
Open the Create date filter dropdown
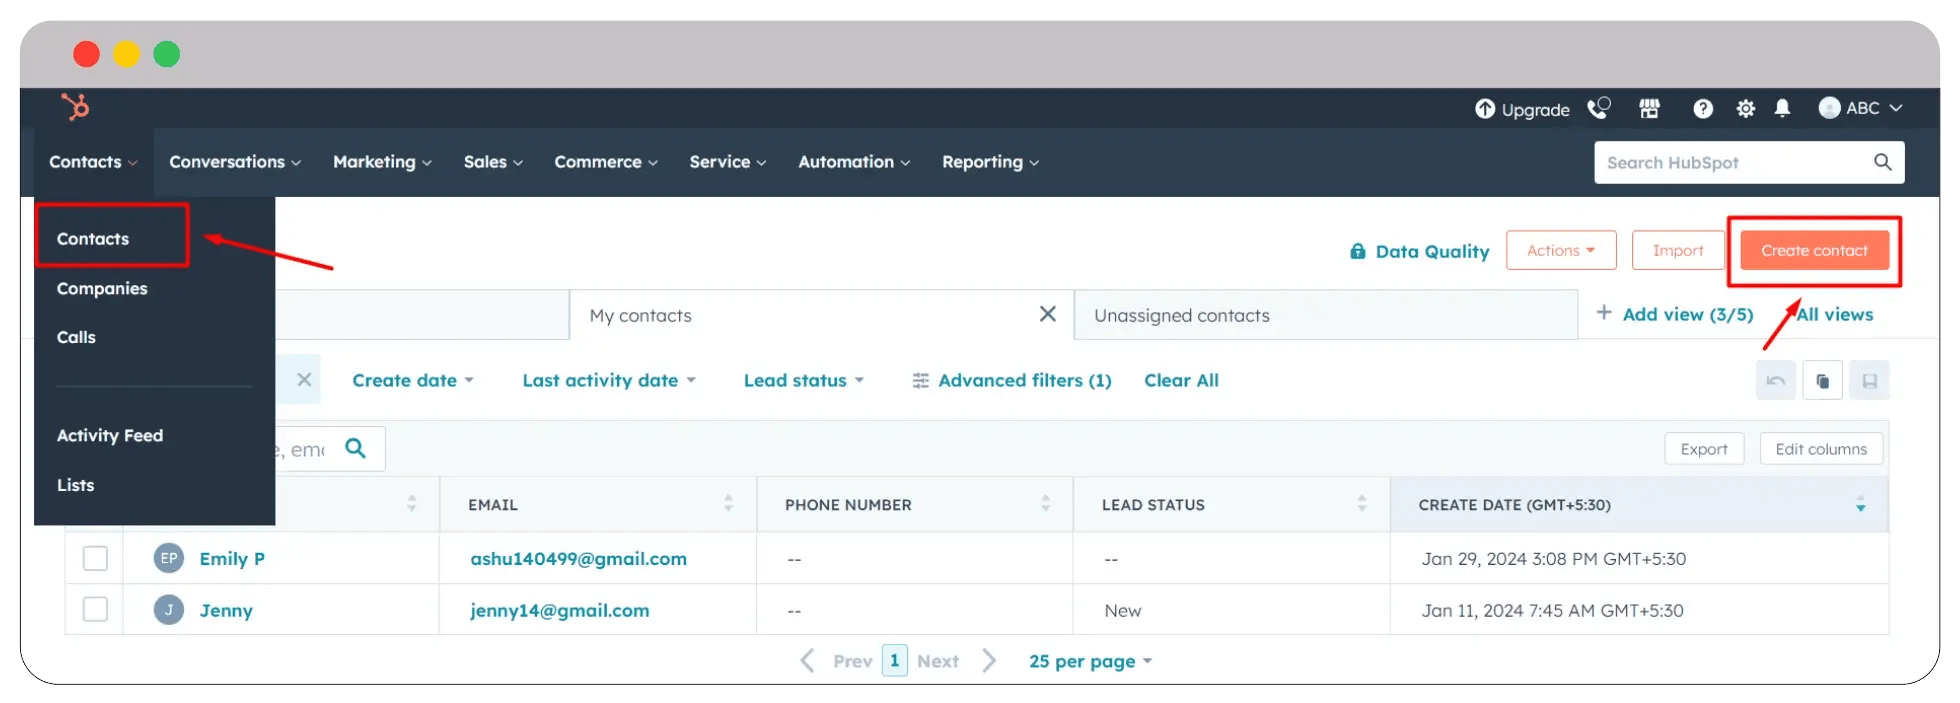point(413,380)
